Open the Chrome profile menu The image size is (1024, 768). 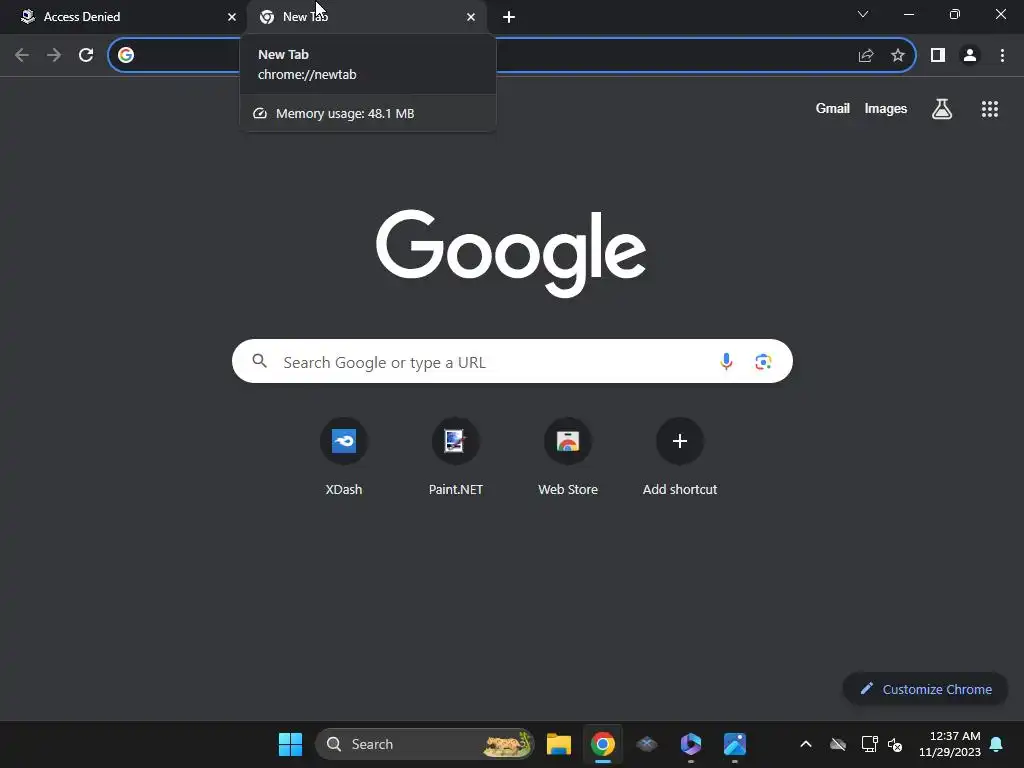(x=970, y=55)
